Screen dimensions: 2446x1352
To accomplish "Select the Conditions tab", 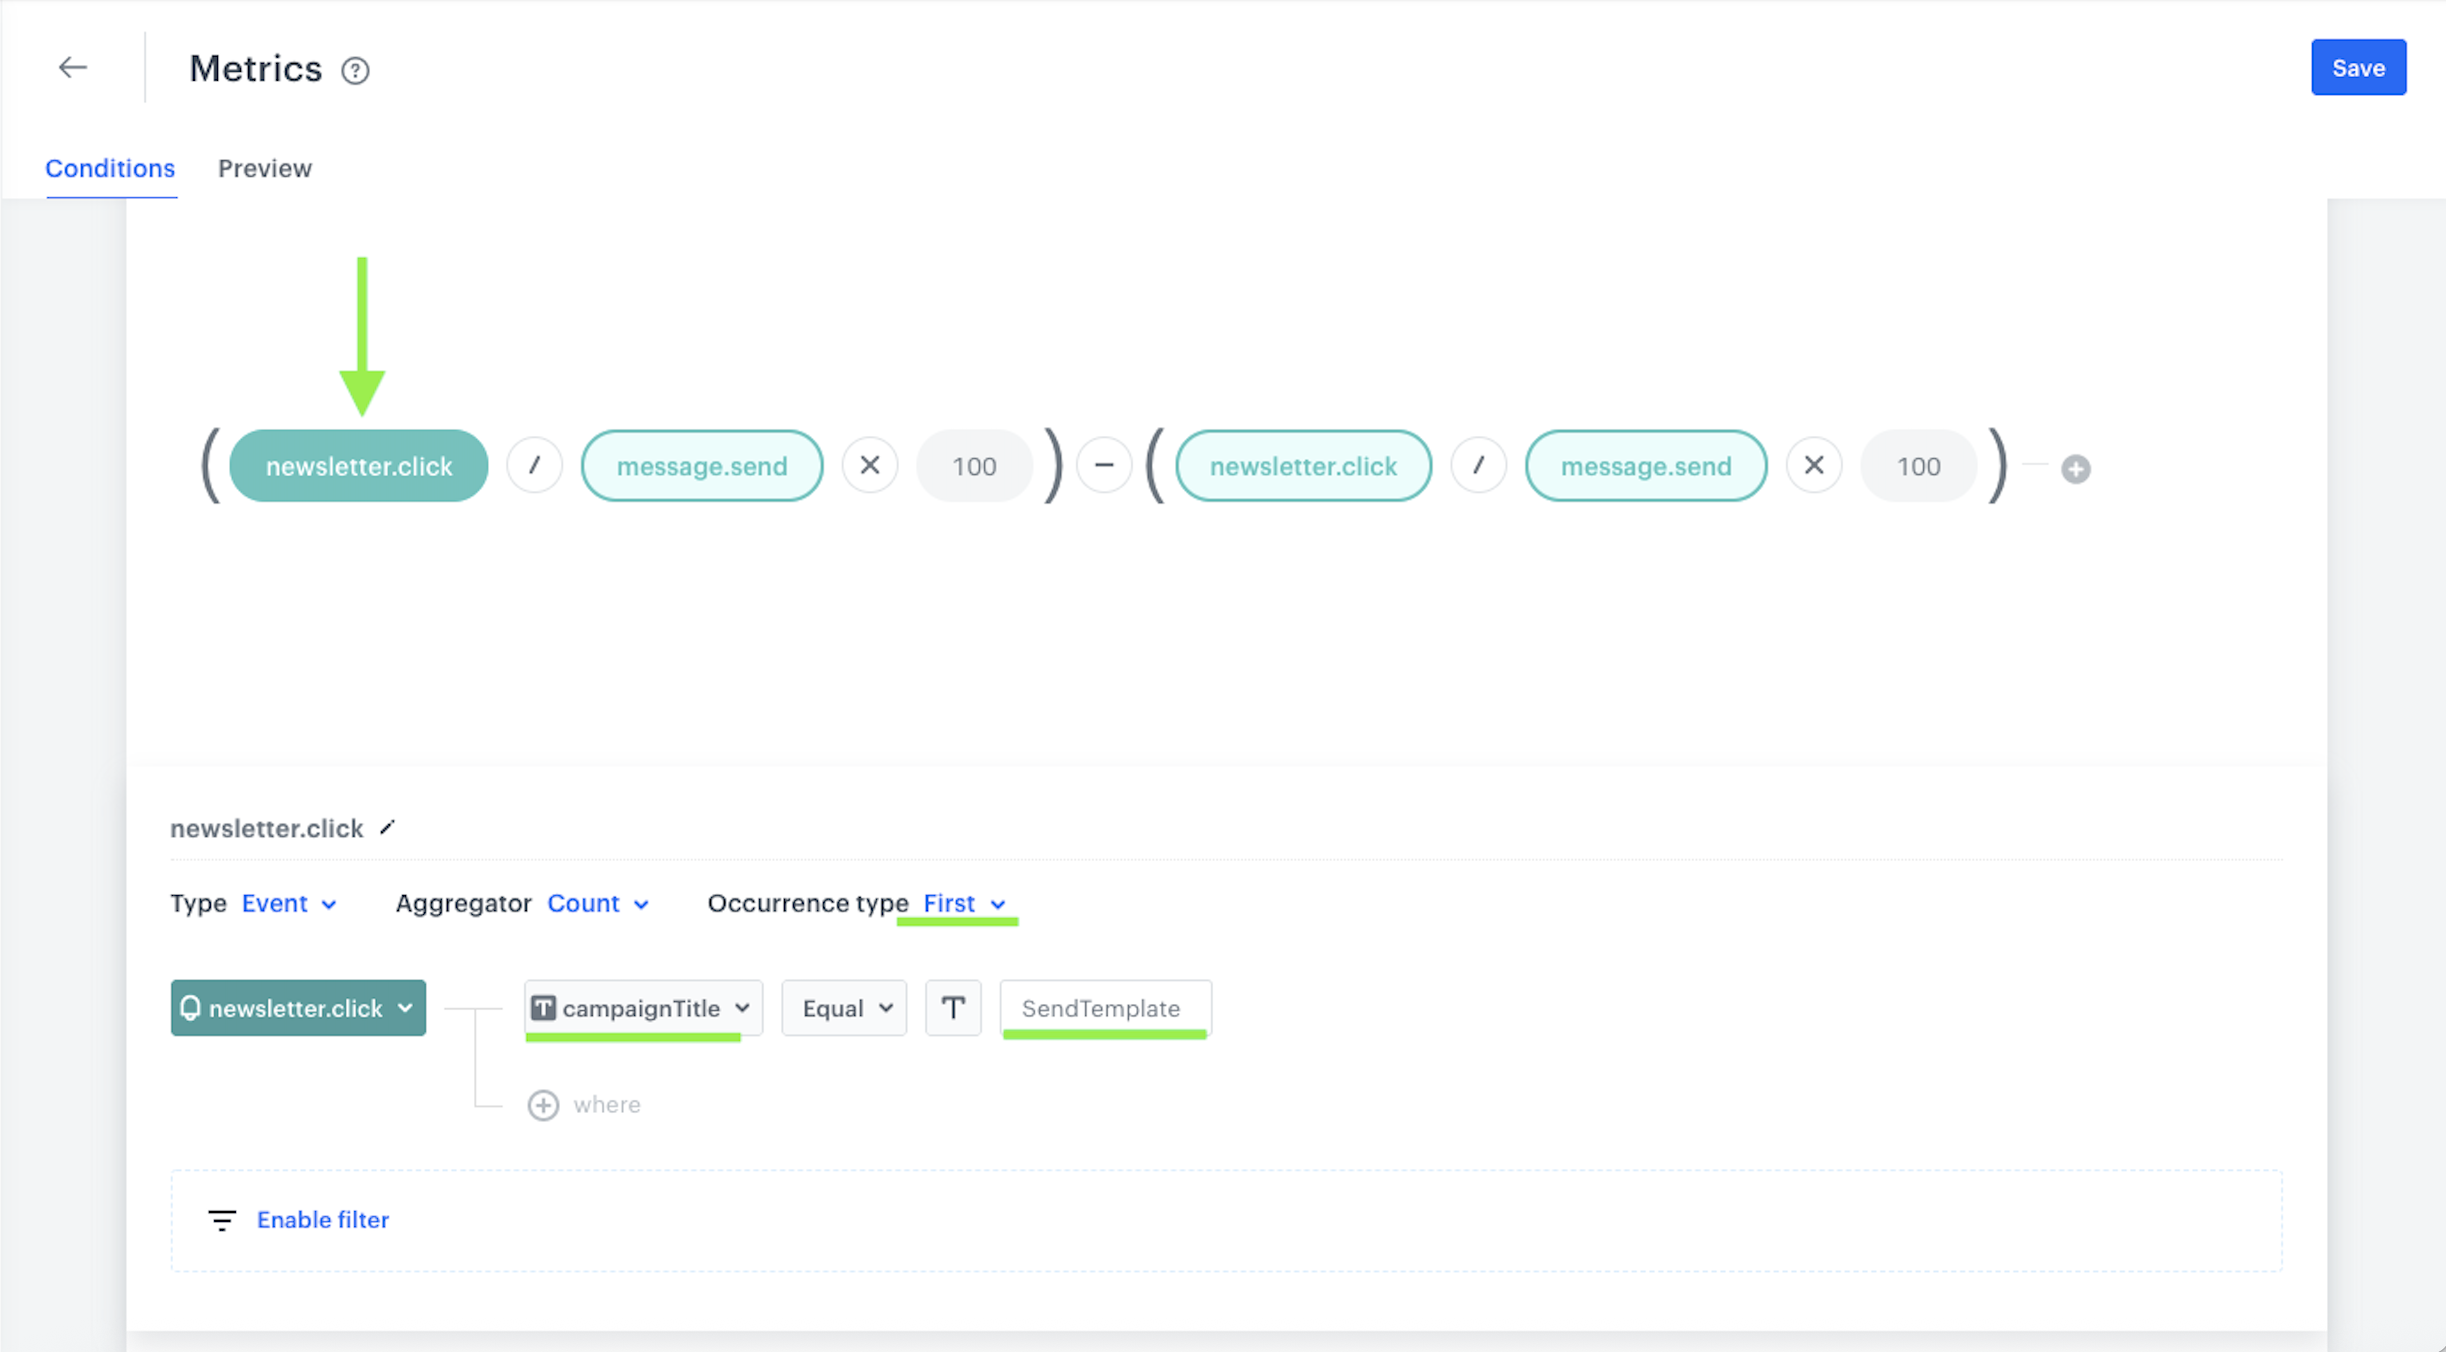I will coord(110,168).
